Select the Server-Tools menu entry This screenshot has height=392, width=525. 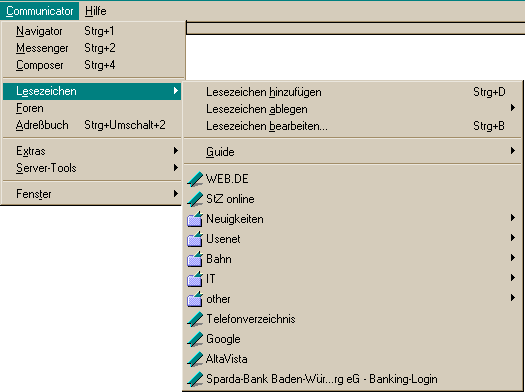[x=92, y=168]
